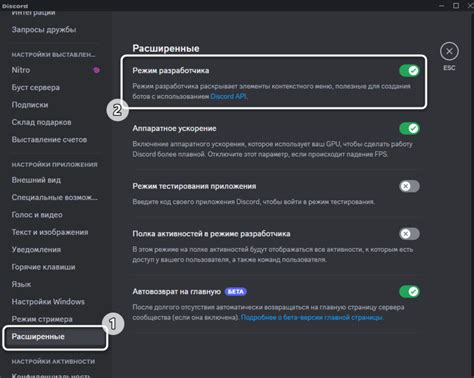Select Язык settings item

click(21, 284)
